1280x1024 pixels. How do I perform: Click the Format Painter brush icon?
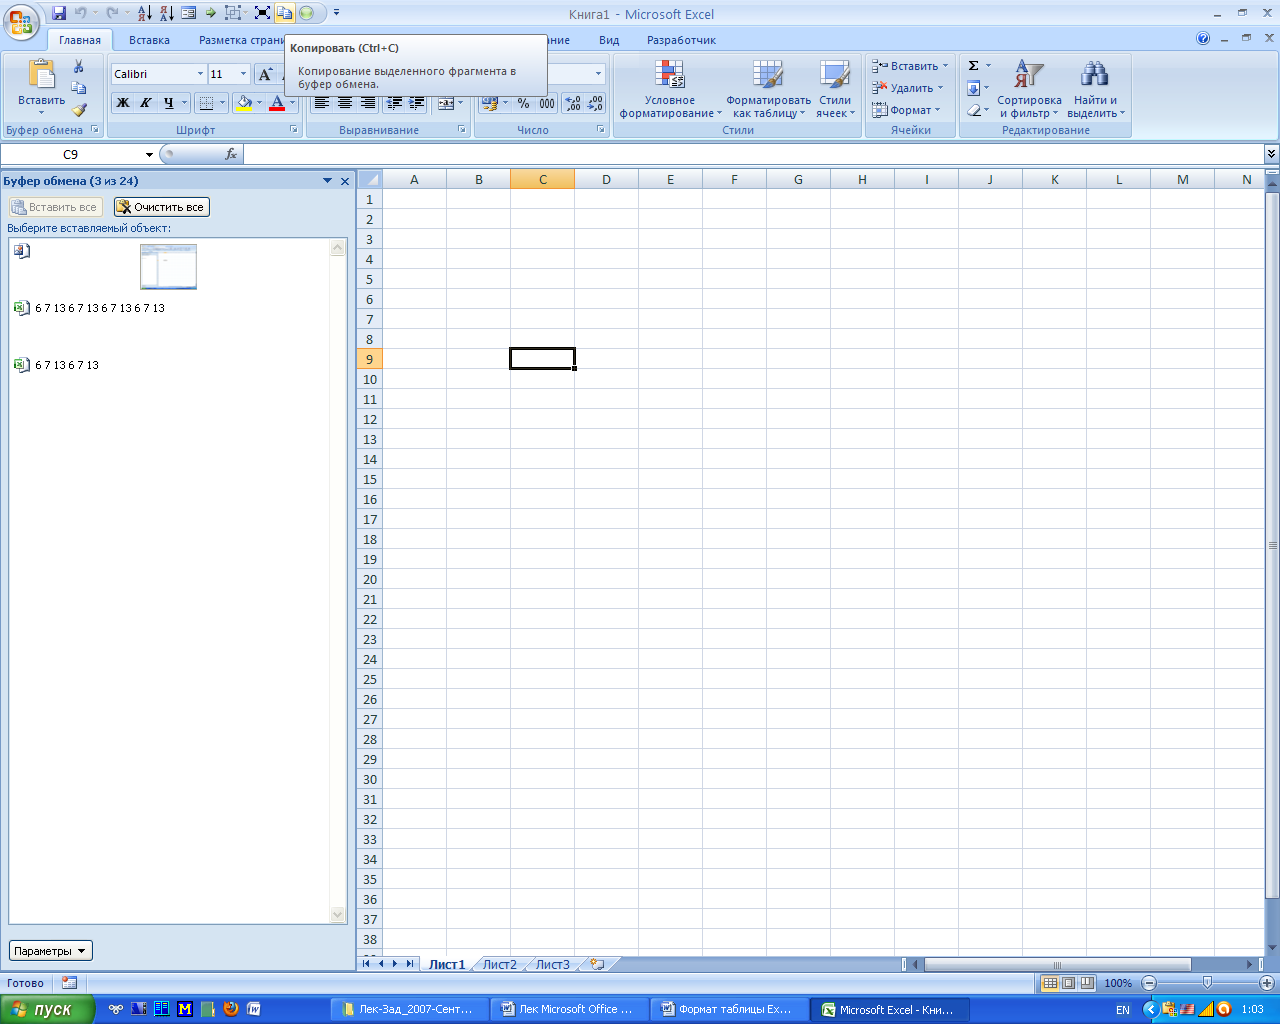pos(79,110)
